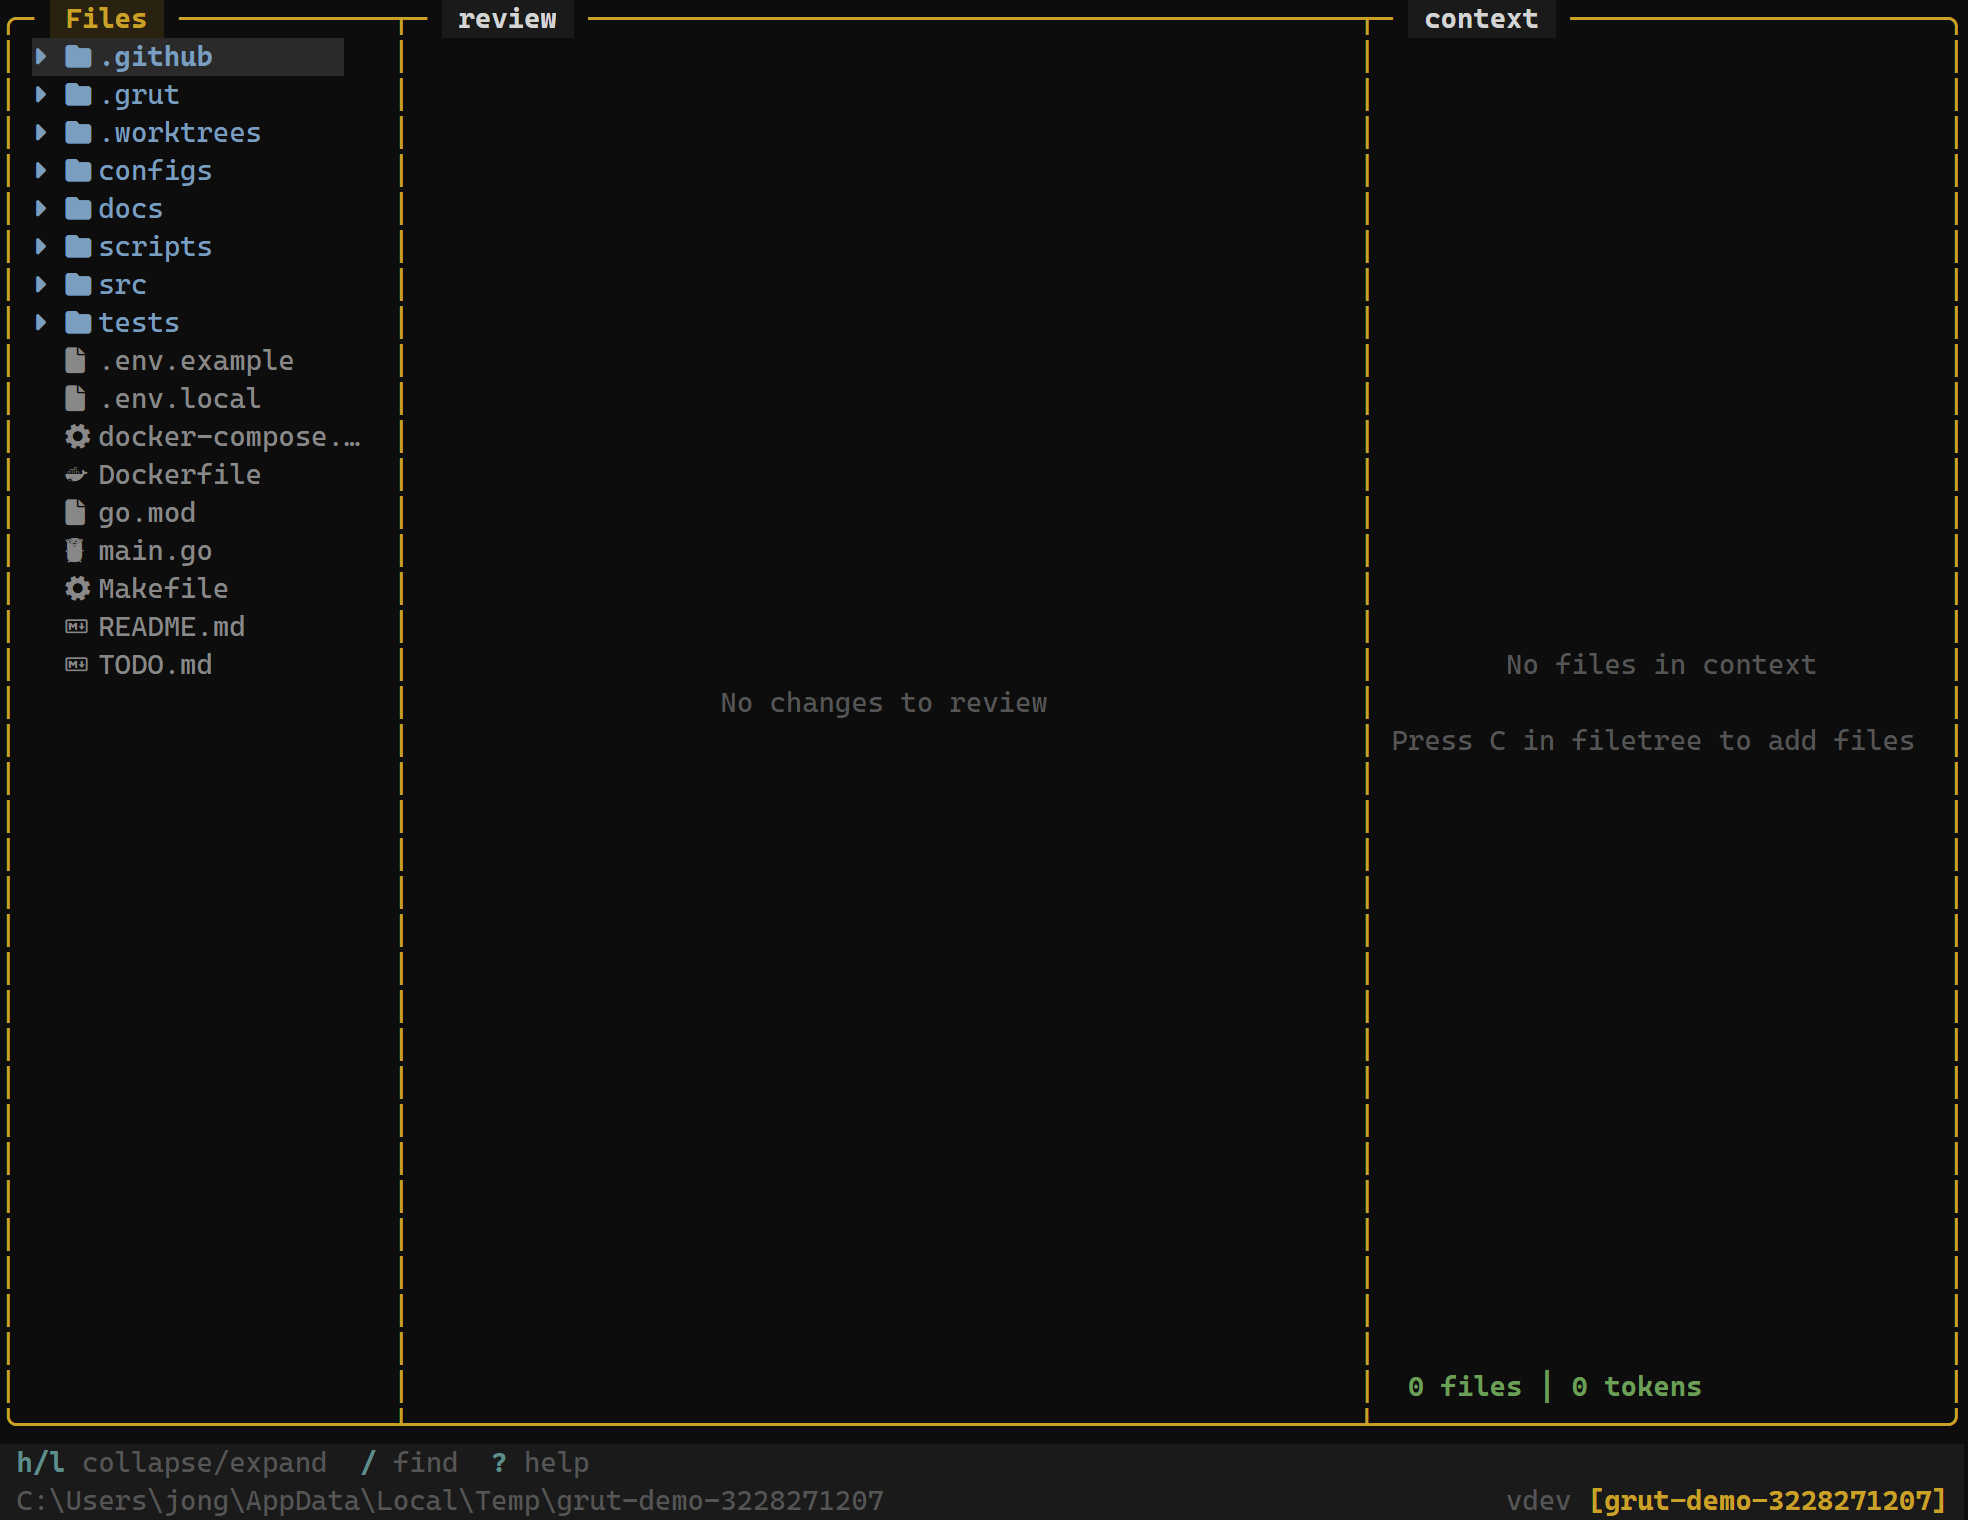Screen dimensions: 1968x1520
Task: Click the .worktrees folder icon
Action: [x=78, y=133]
